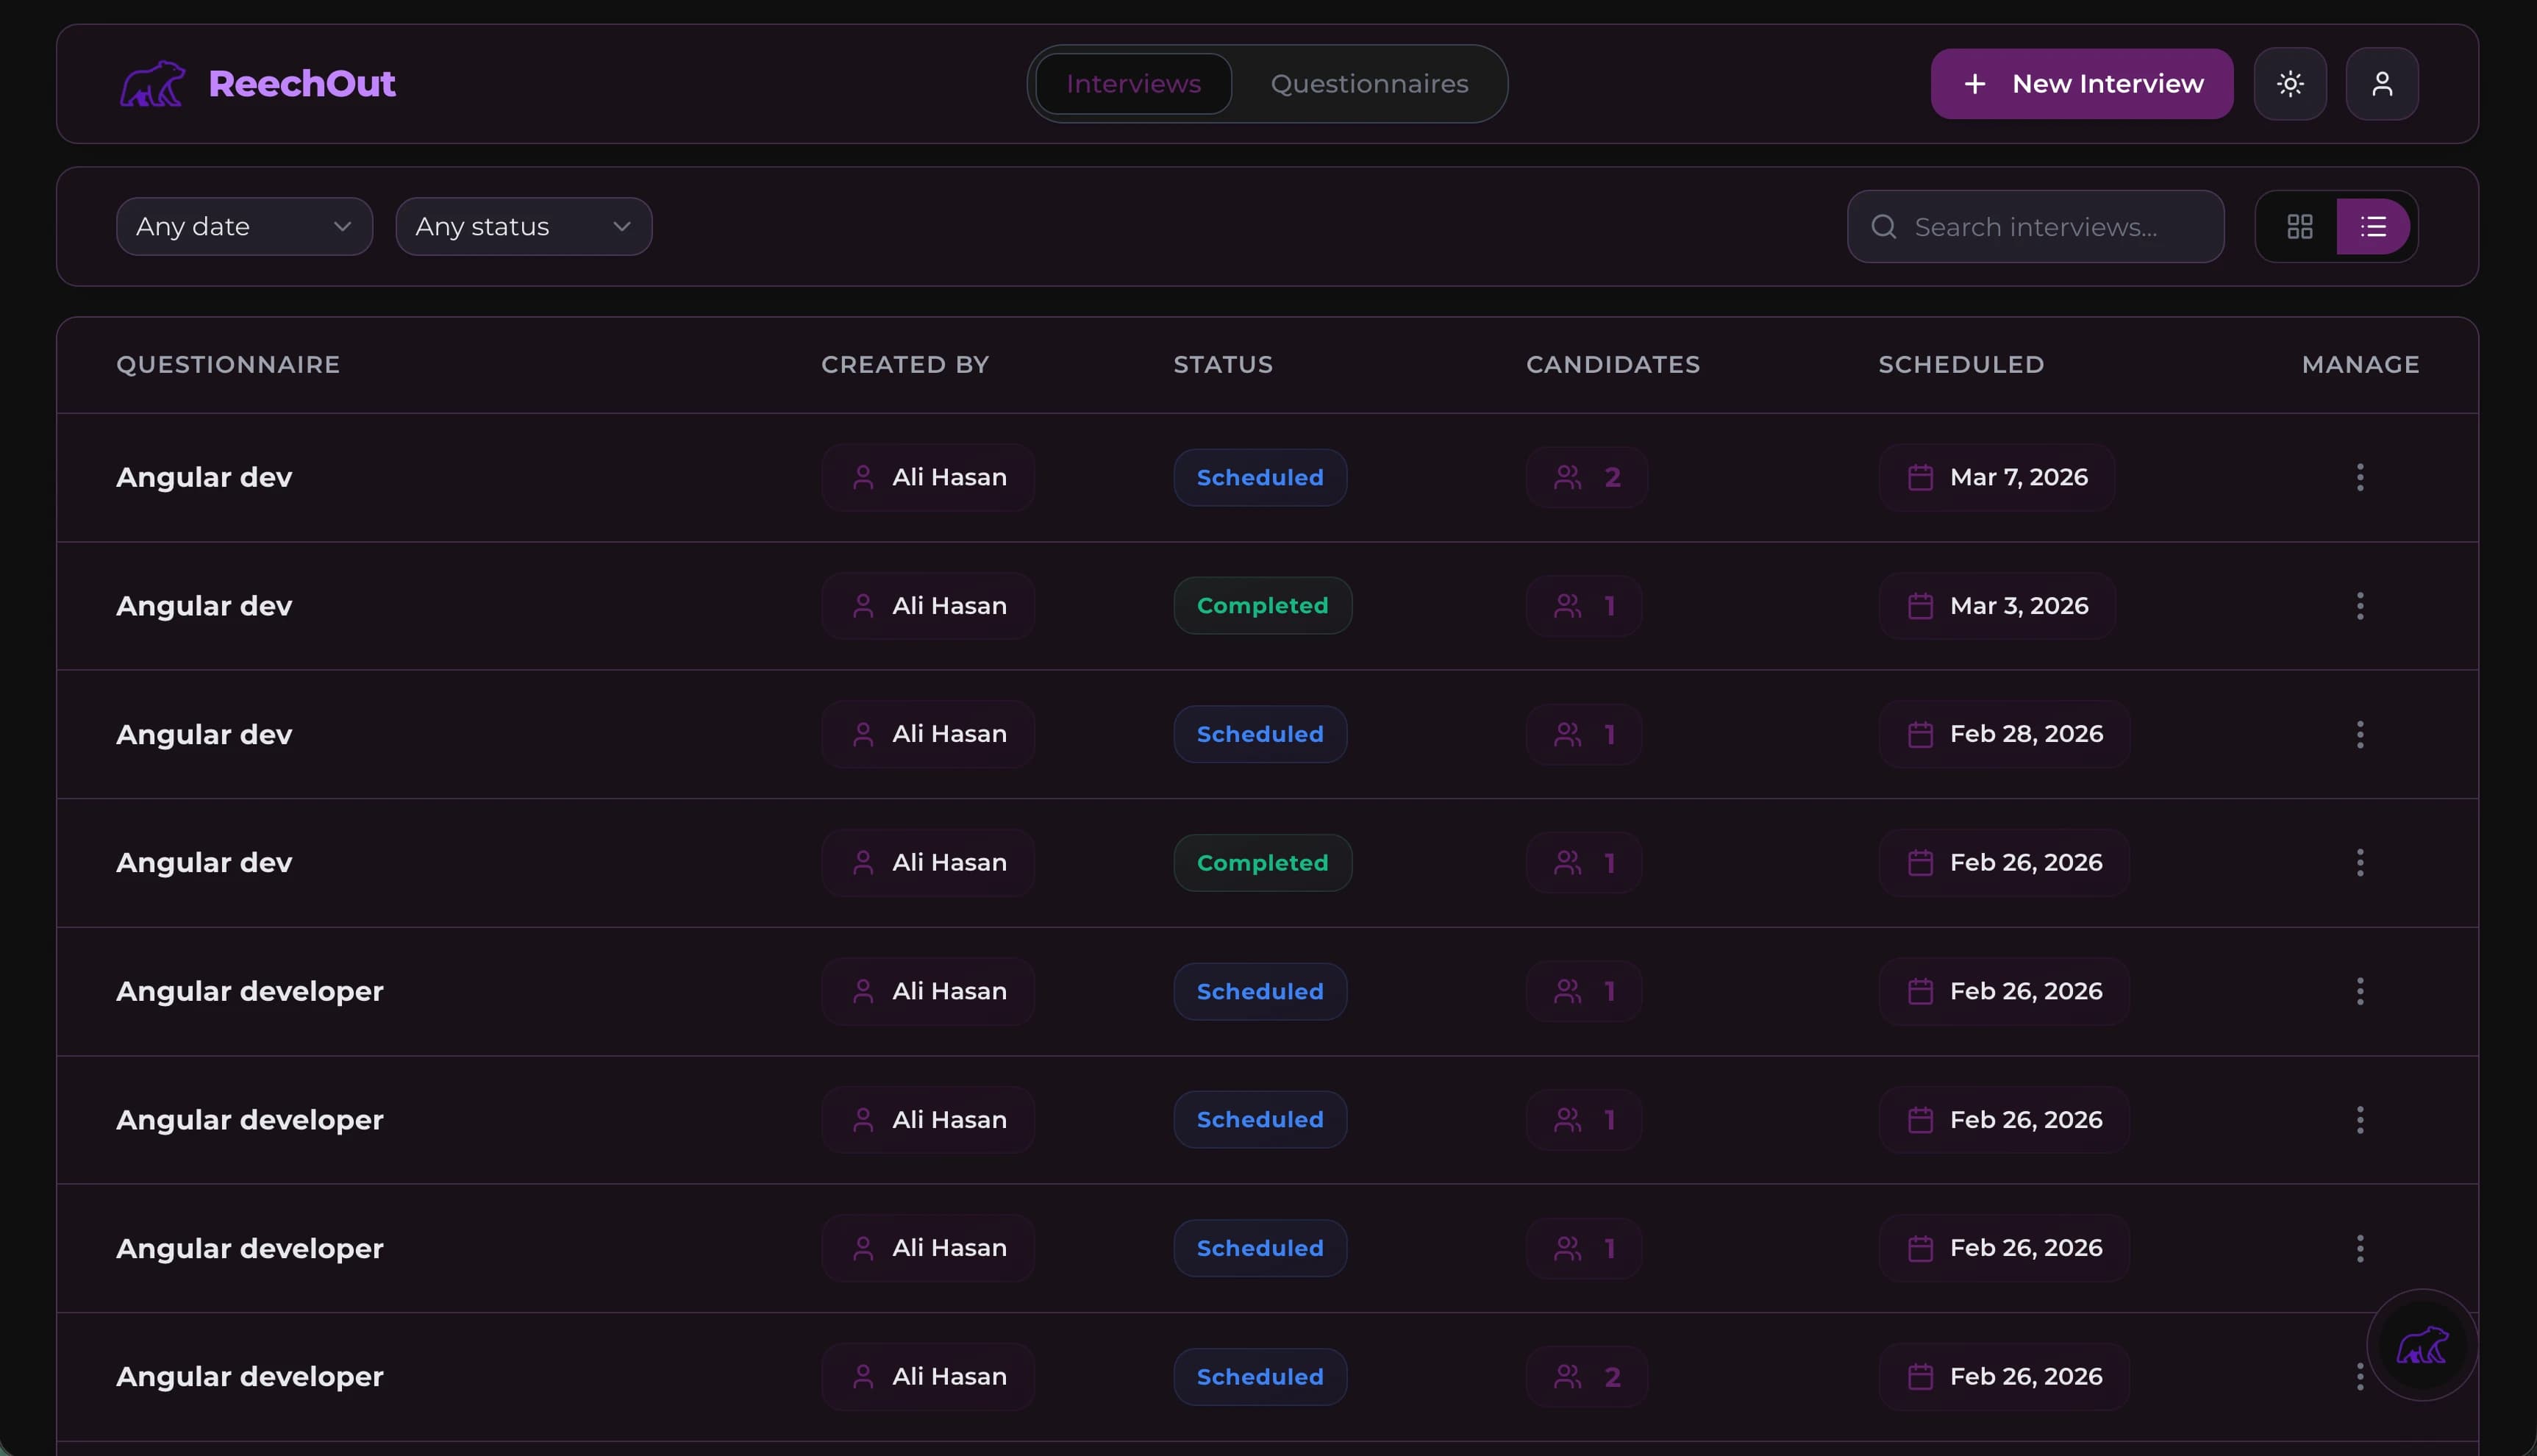Open the theme toggle sun icon

point(2290,84)
